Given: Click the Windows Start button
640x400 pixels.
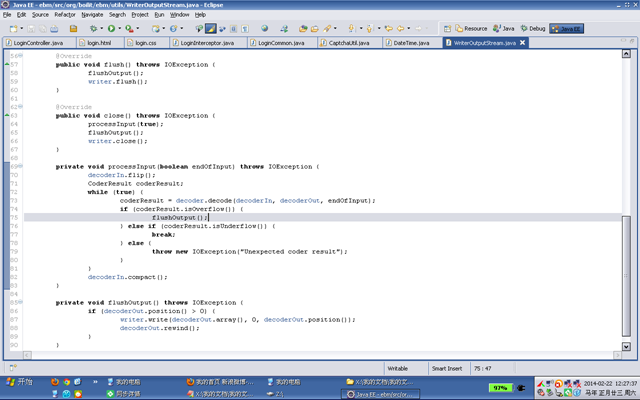Looking at the screenshot, I should point(22,382).
